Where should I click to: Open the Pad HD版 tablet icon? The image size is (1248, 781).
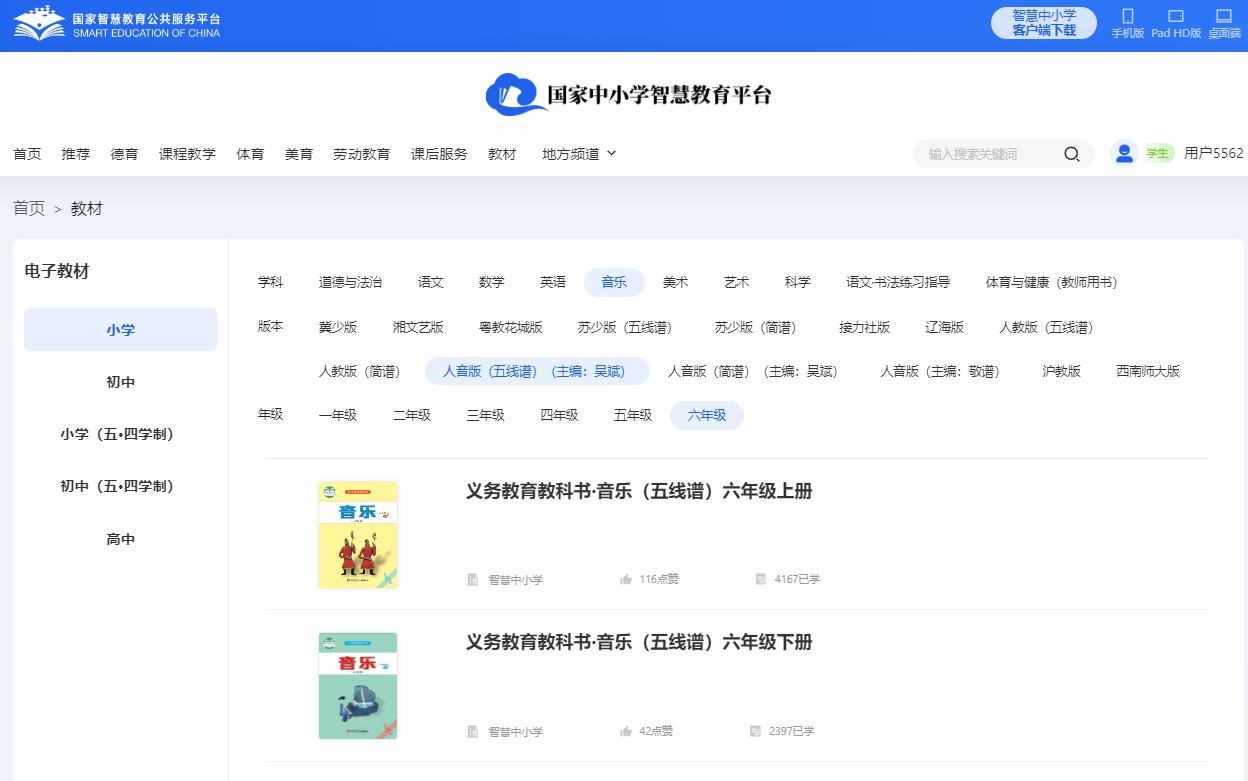(x=1176, y=16)
